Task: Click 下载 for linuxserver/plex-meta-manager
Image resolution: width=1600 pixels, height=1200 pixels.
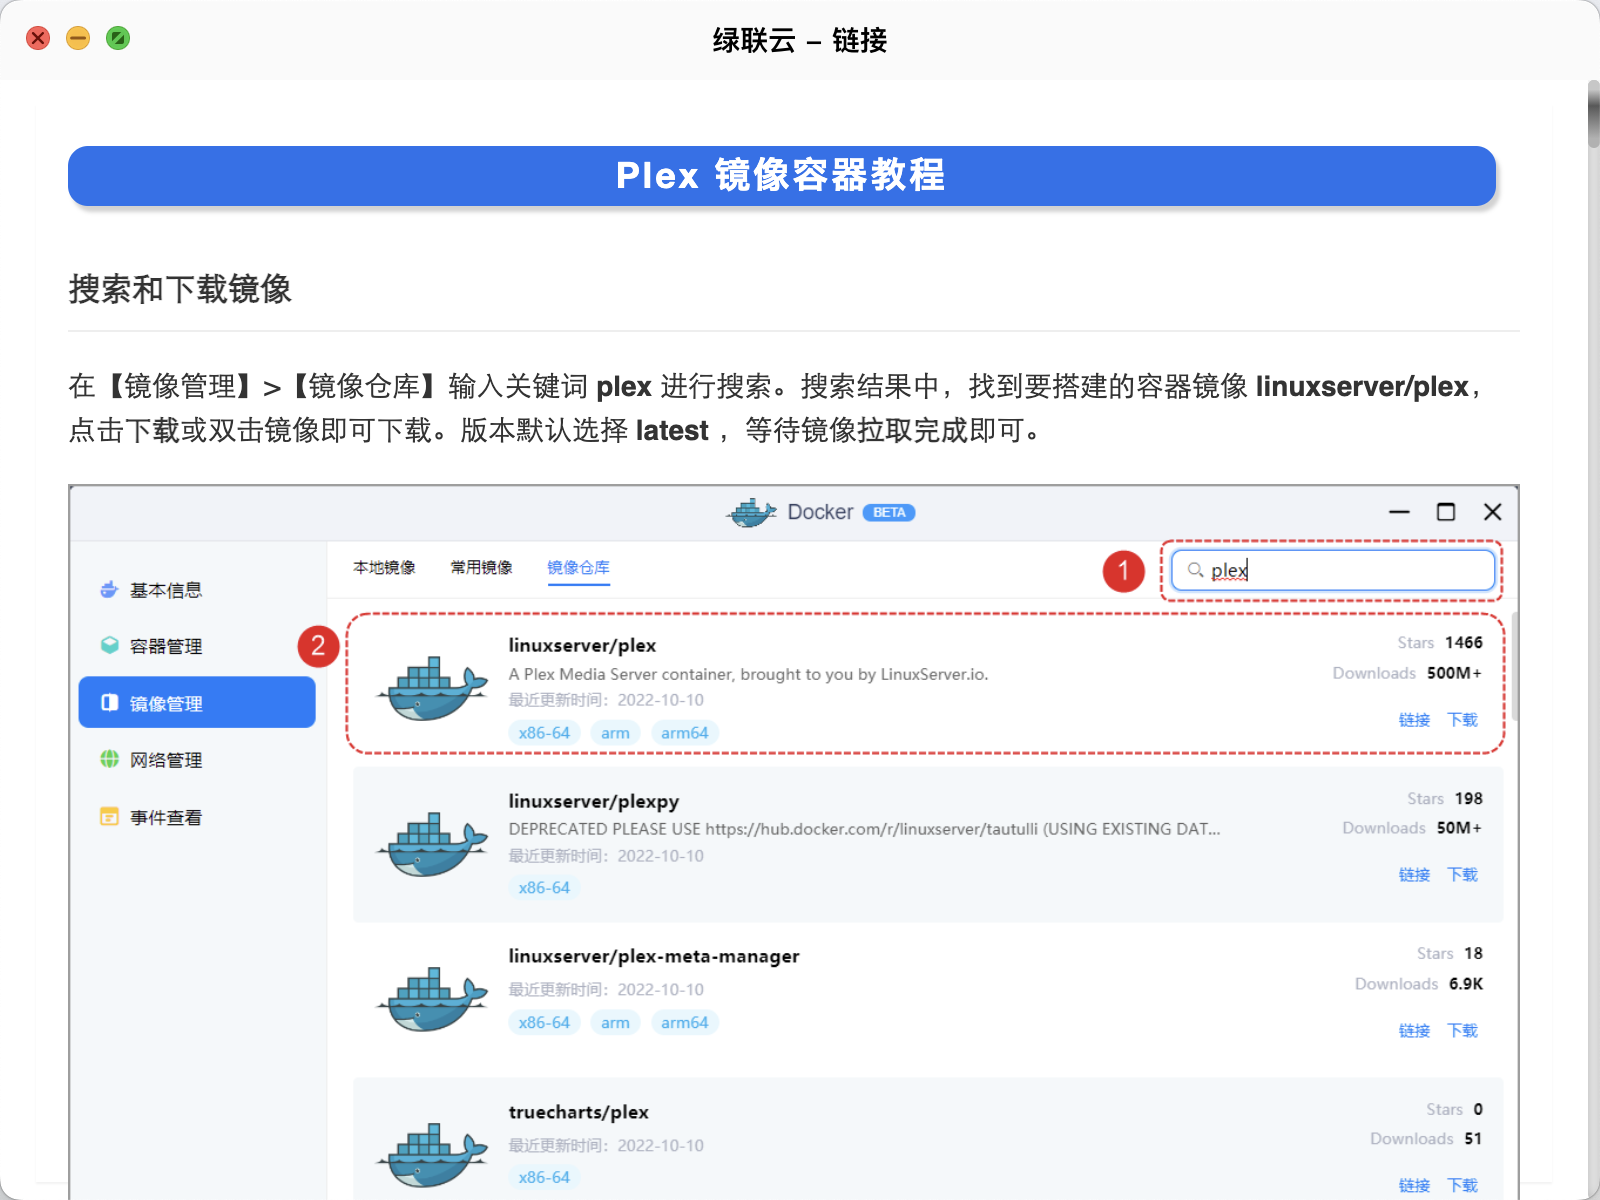Action: click(1462, 1030)
